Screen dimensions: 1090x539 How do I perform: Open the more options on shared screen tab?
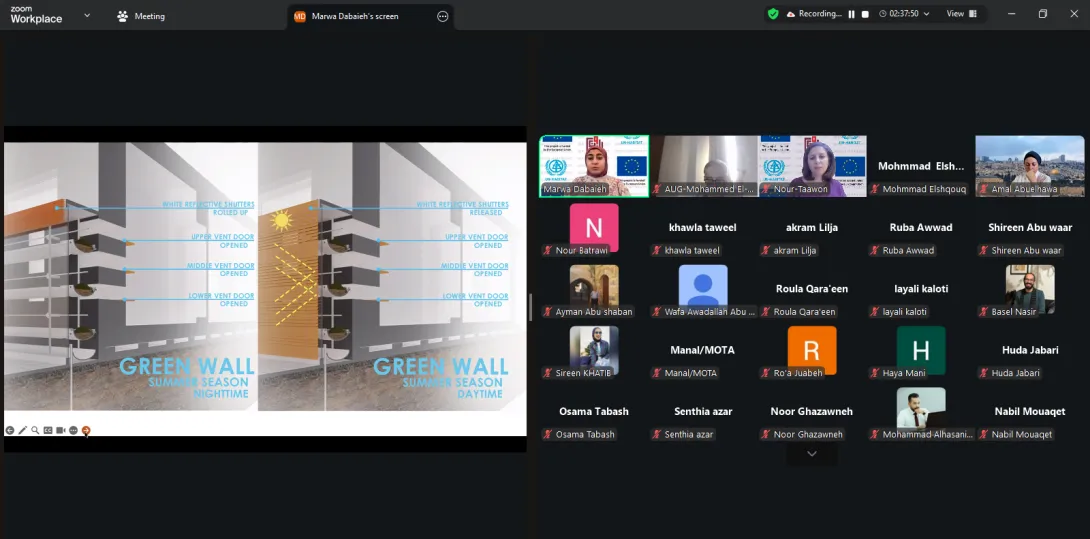tap(443, 16)
